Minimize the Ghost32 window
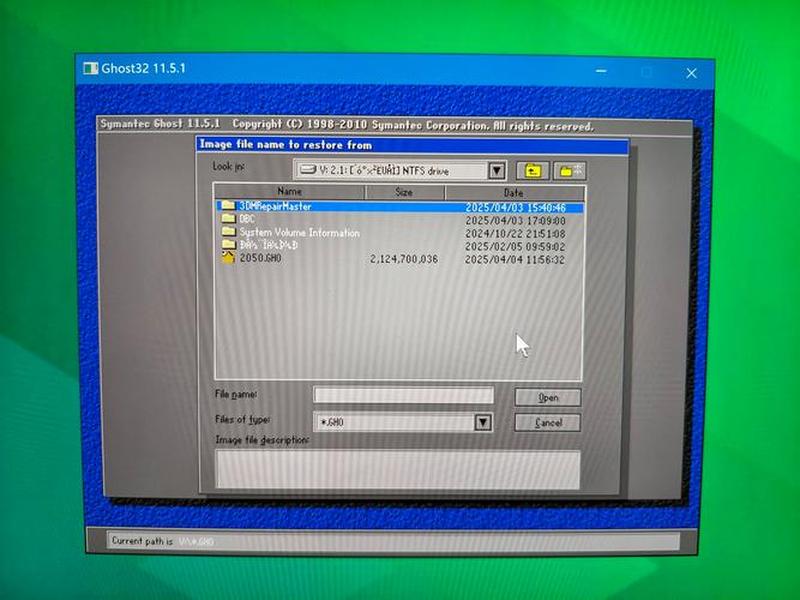Viewport: 800px width, 600px height. 602,71
